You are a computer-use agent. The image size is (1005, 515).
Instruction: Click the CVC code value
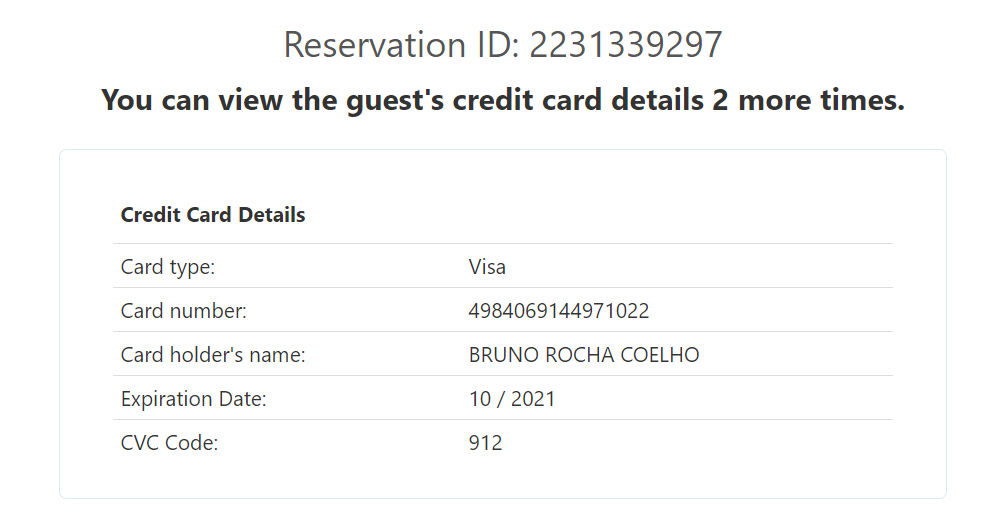tap(485, 443)
